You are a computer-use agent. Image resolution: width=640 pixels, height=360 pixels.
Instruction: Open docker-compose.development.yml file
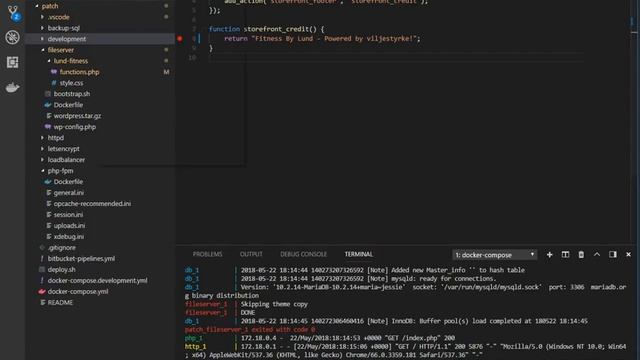98,281
